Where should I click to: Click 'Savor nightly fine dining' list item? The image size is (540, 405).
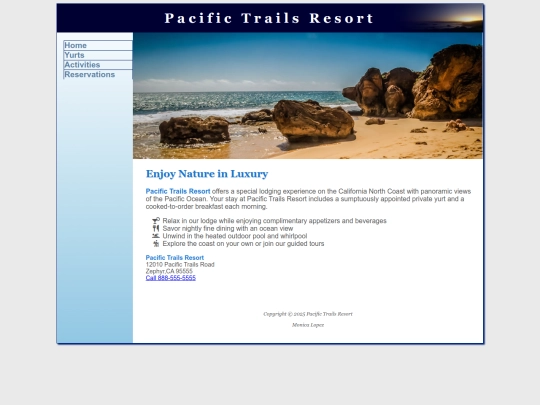pyautogui.click(x=228, y=228)
